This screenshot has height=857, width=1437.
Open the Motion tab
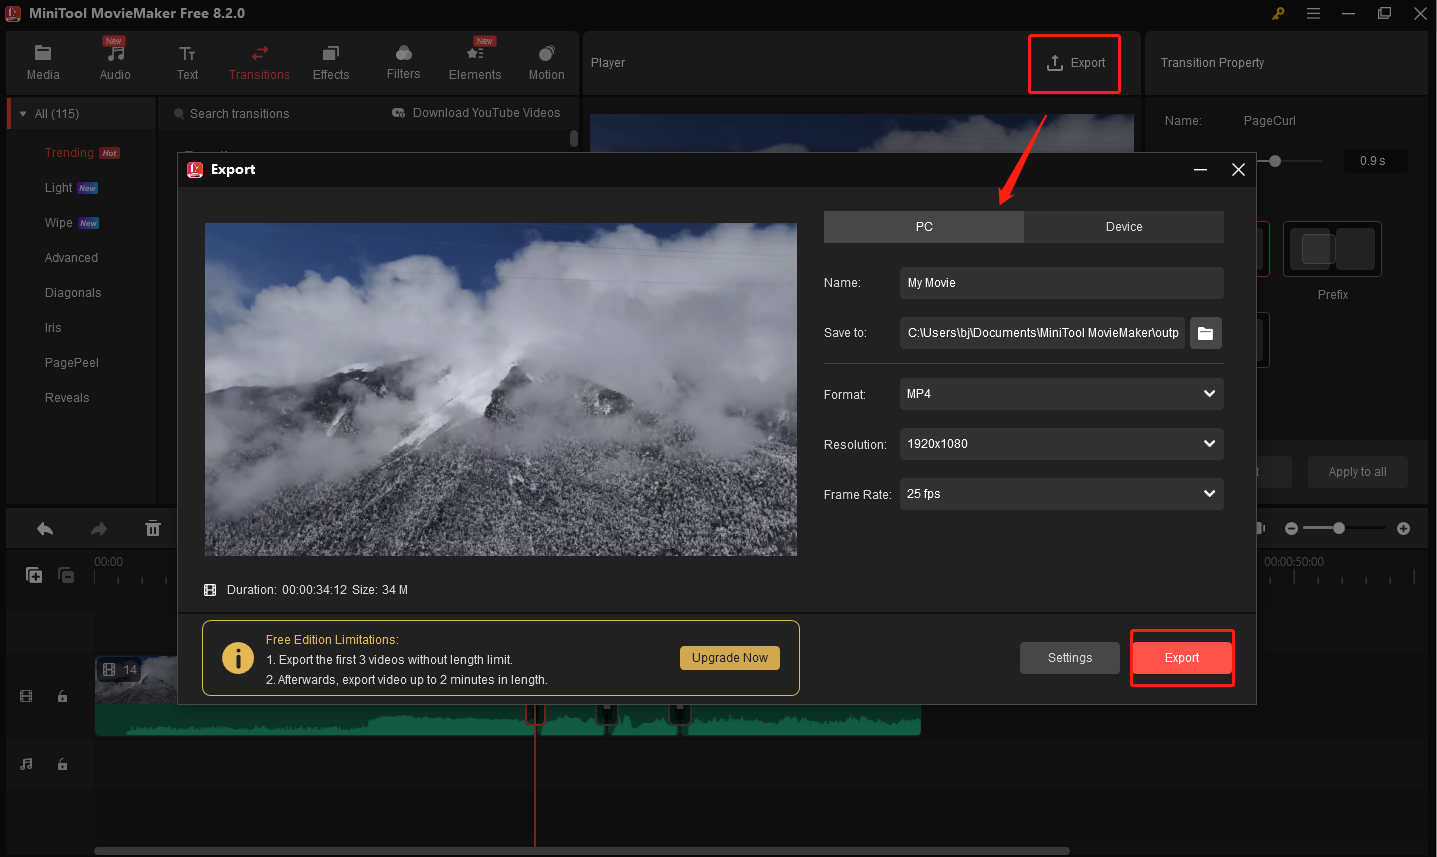point(546,62)
